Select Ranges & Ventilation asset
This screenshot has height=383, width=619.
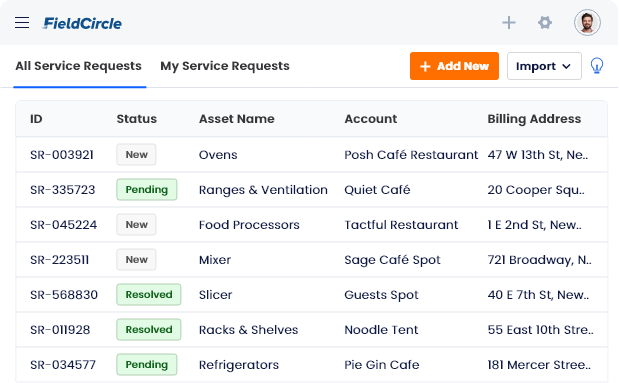(263, 190)
